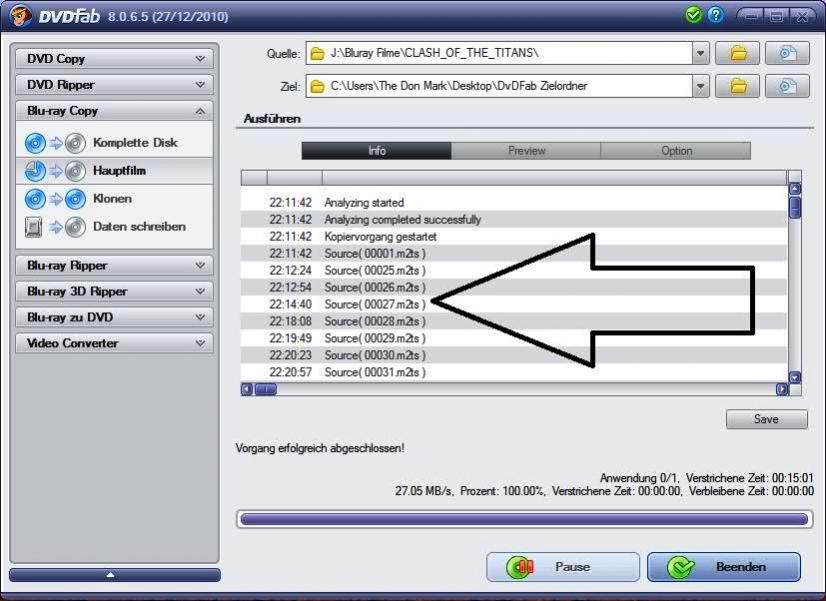Screen dimensions: 826x601
Task: Click the log scrollbar down arrow
Action: [x=795, y=377]
